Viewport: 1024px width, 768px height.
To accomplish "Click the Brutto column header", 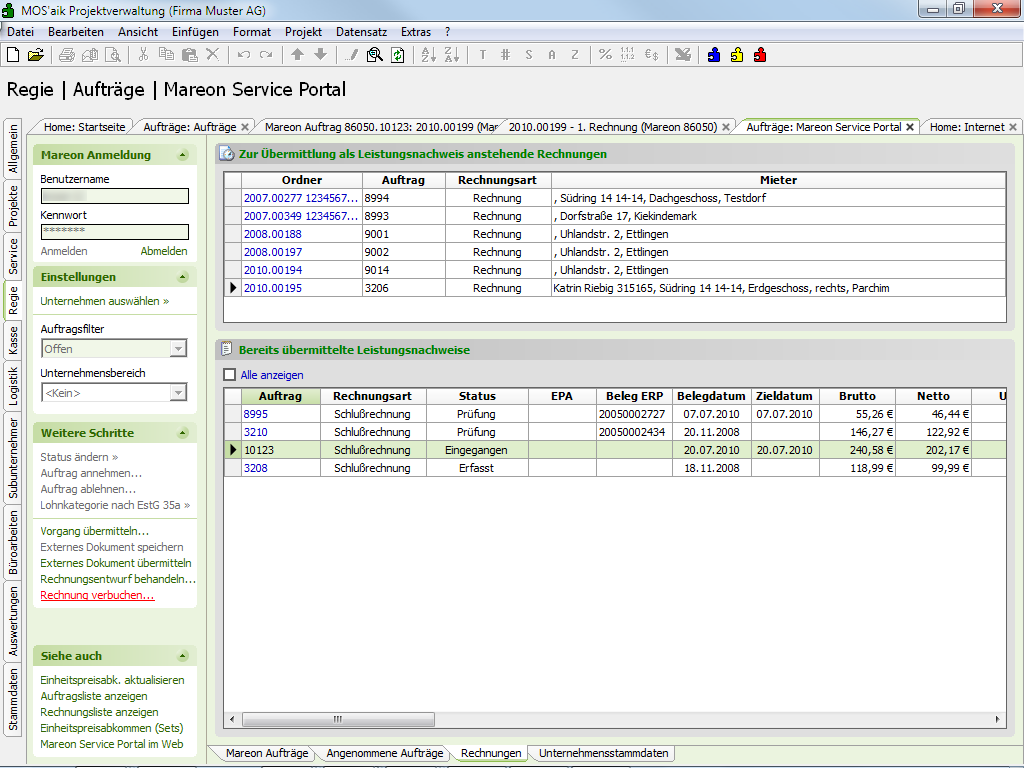I will click(x=857, y=396).
